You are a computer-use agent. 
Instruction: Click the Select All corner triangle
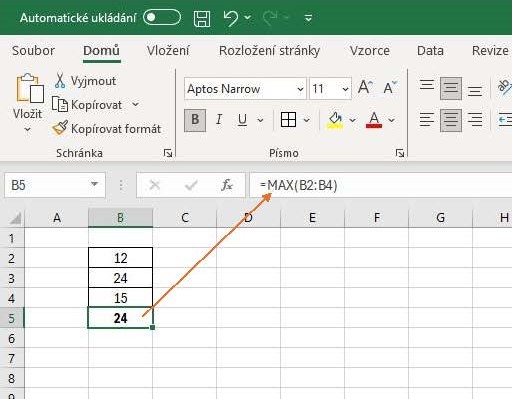point(15,218)
